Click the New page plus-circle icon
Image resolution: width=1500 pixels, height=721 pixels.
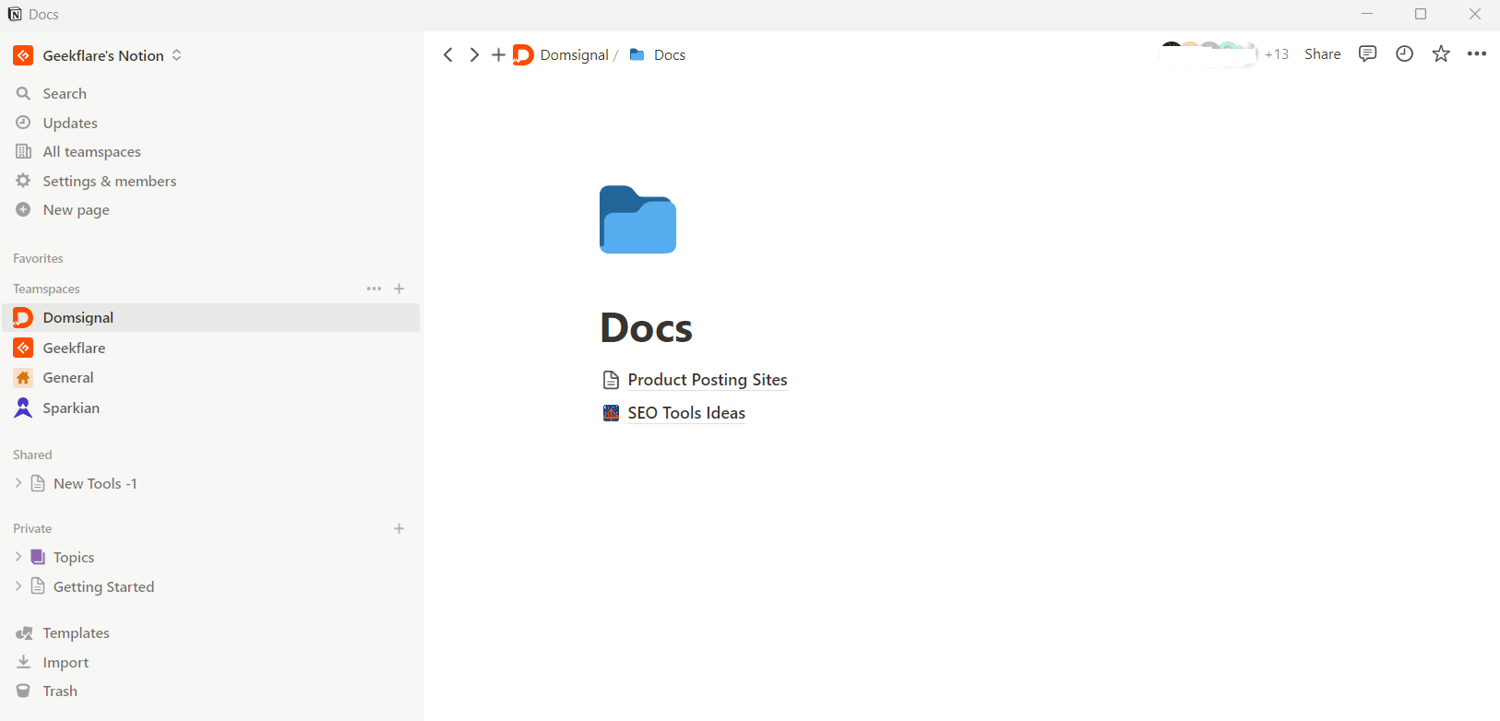(23, 210)
